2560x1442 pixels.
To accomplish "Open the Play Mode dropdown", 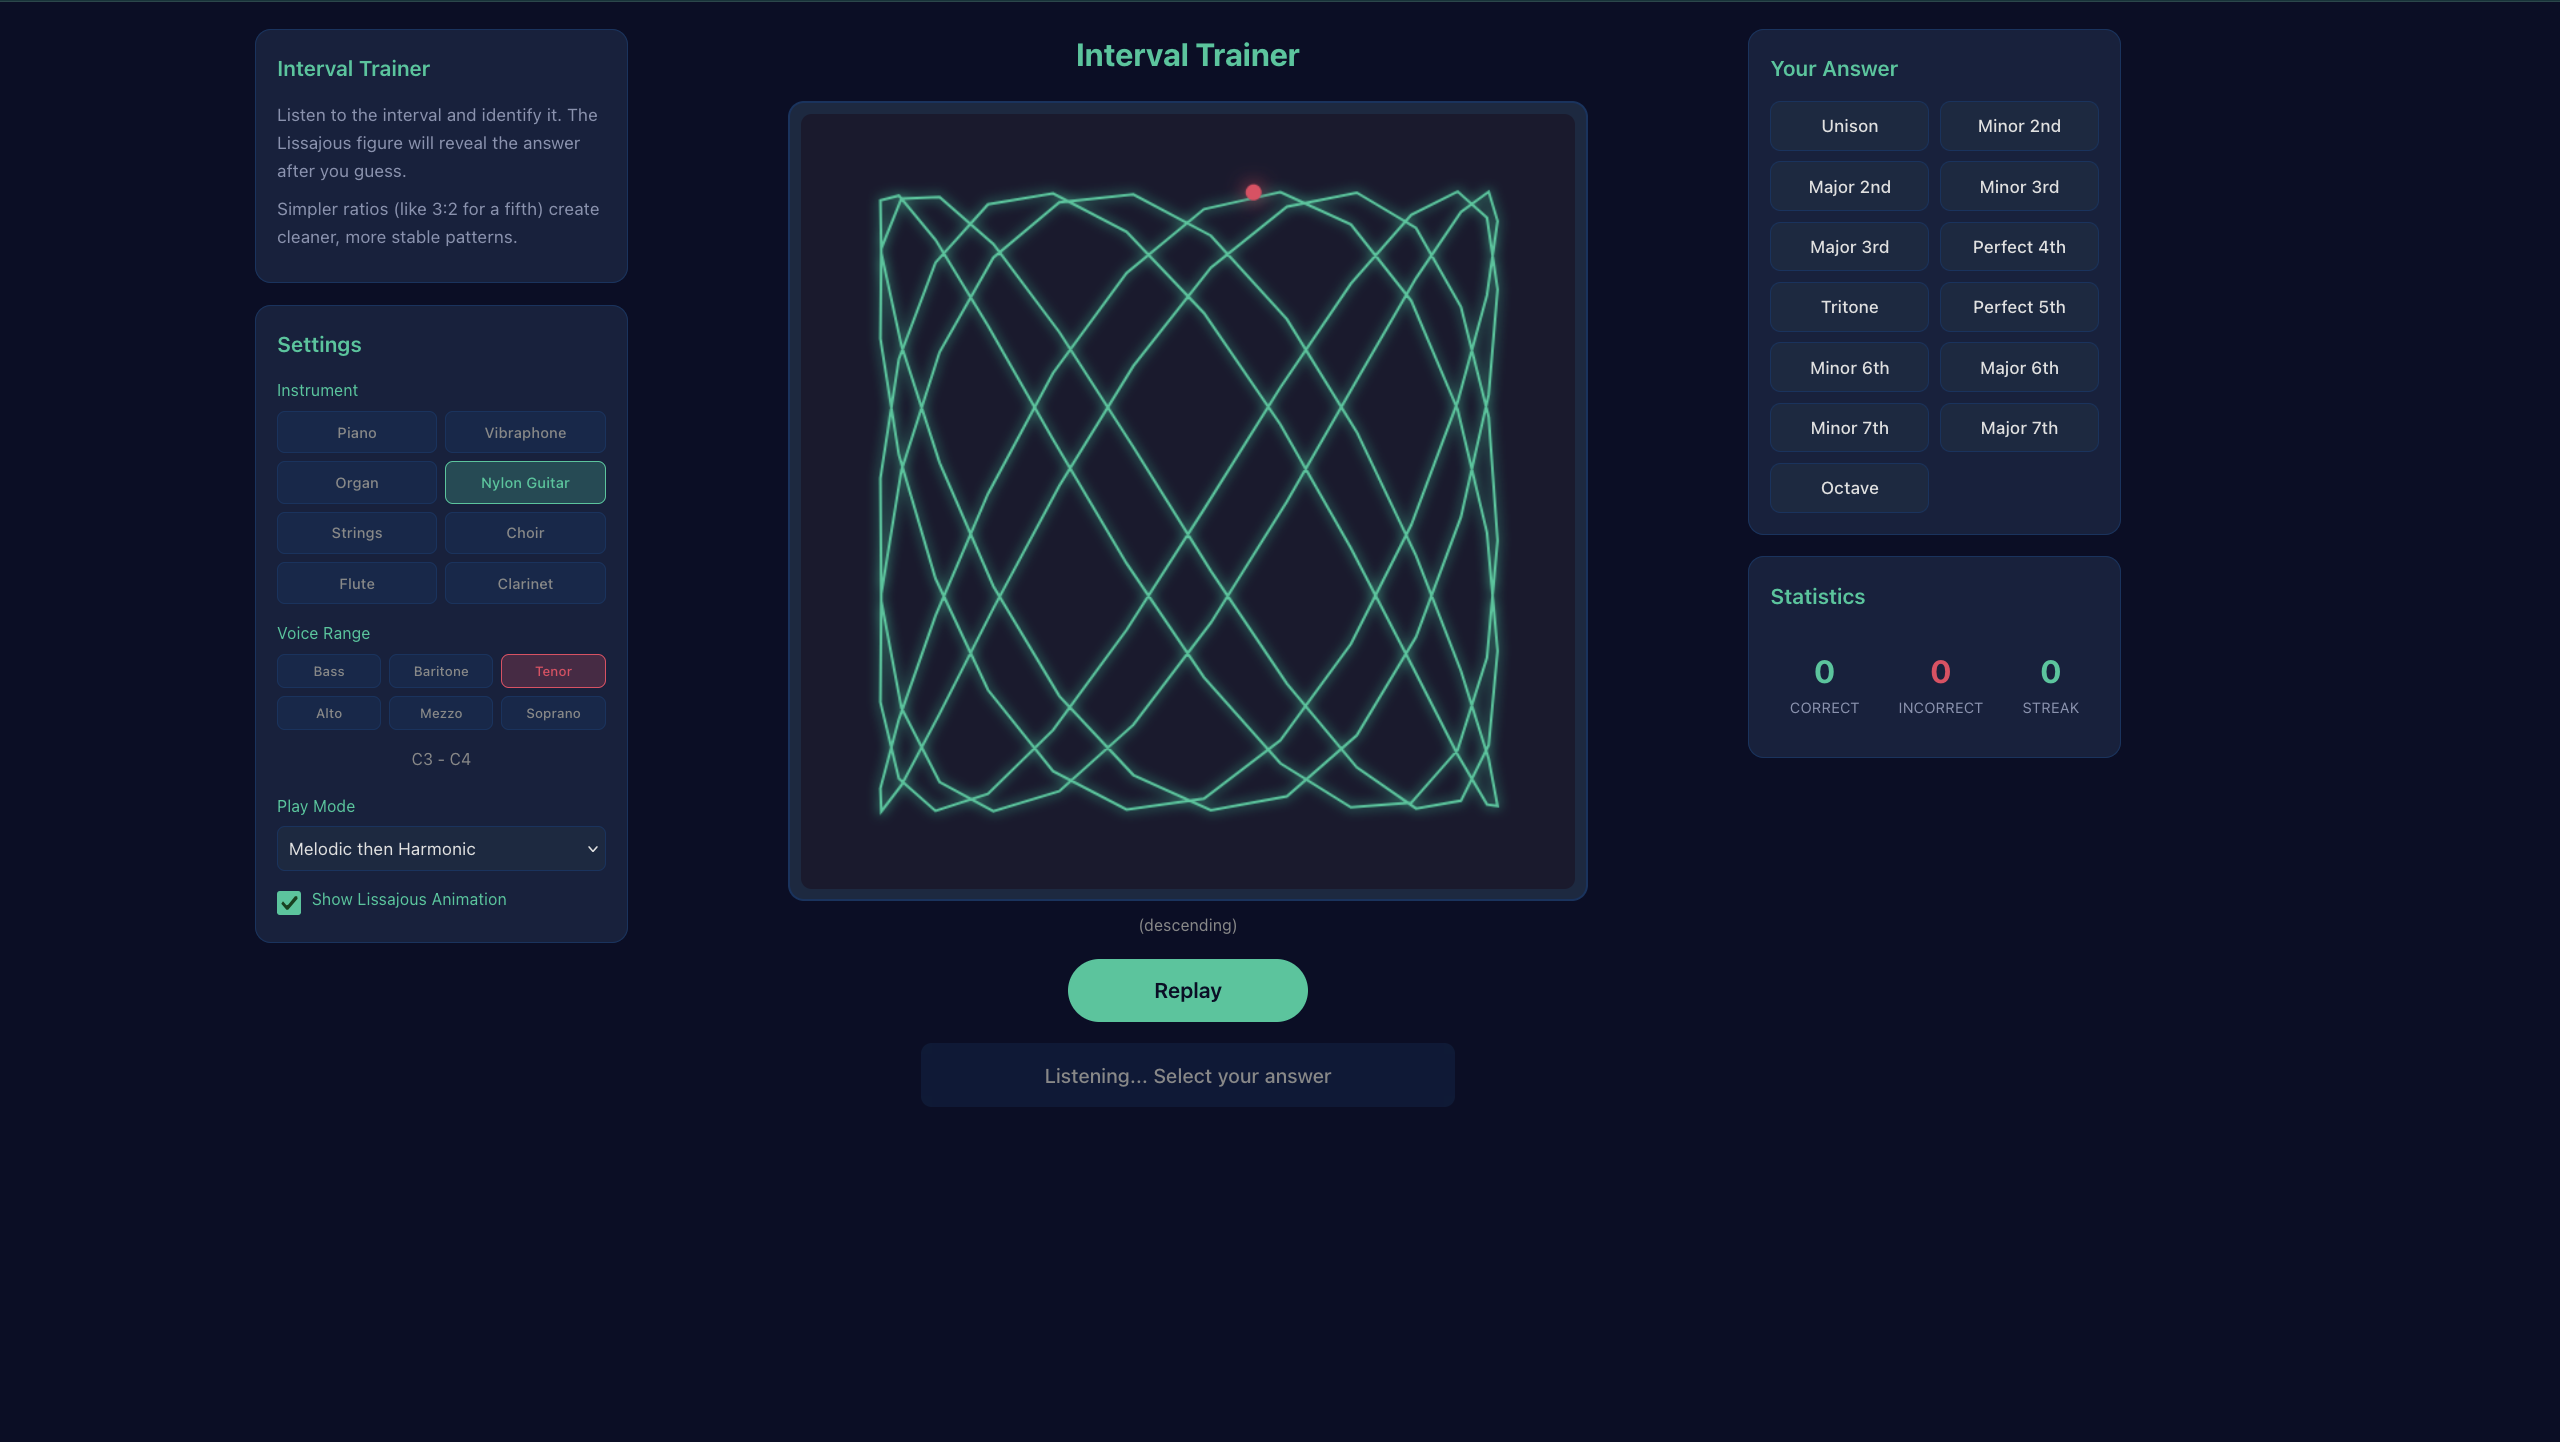I will (x=441, y=848).
